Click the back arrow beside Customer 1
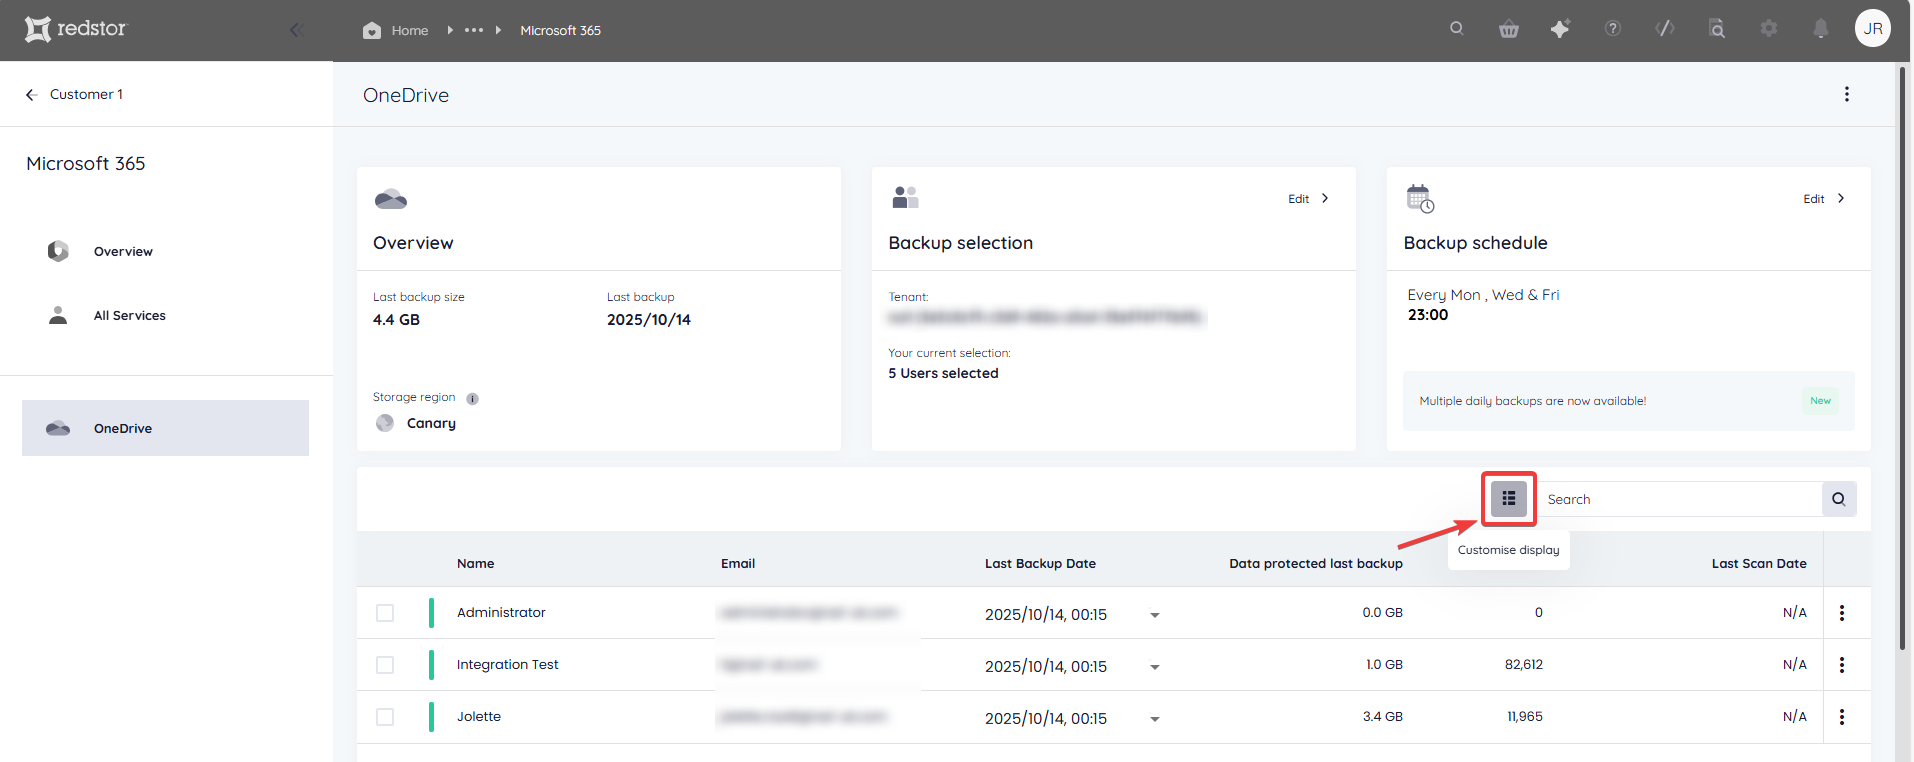The image size is (1914, 762). click(31, 94)
